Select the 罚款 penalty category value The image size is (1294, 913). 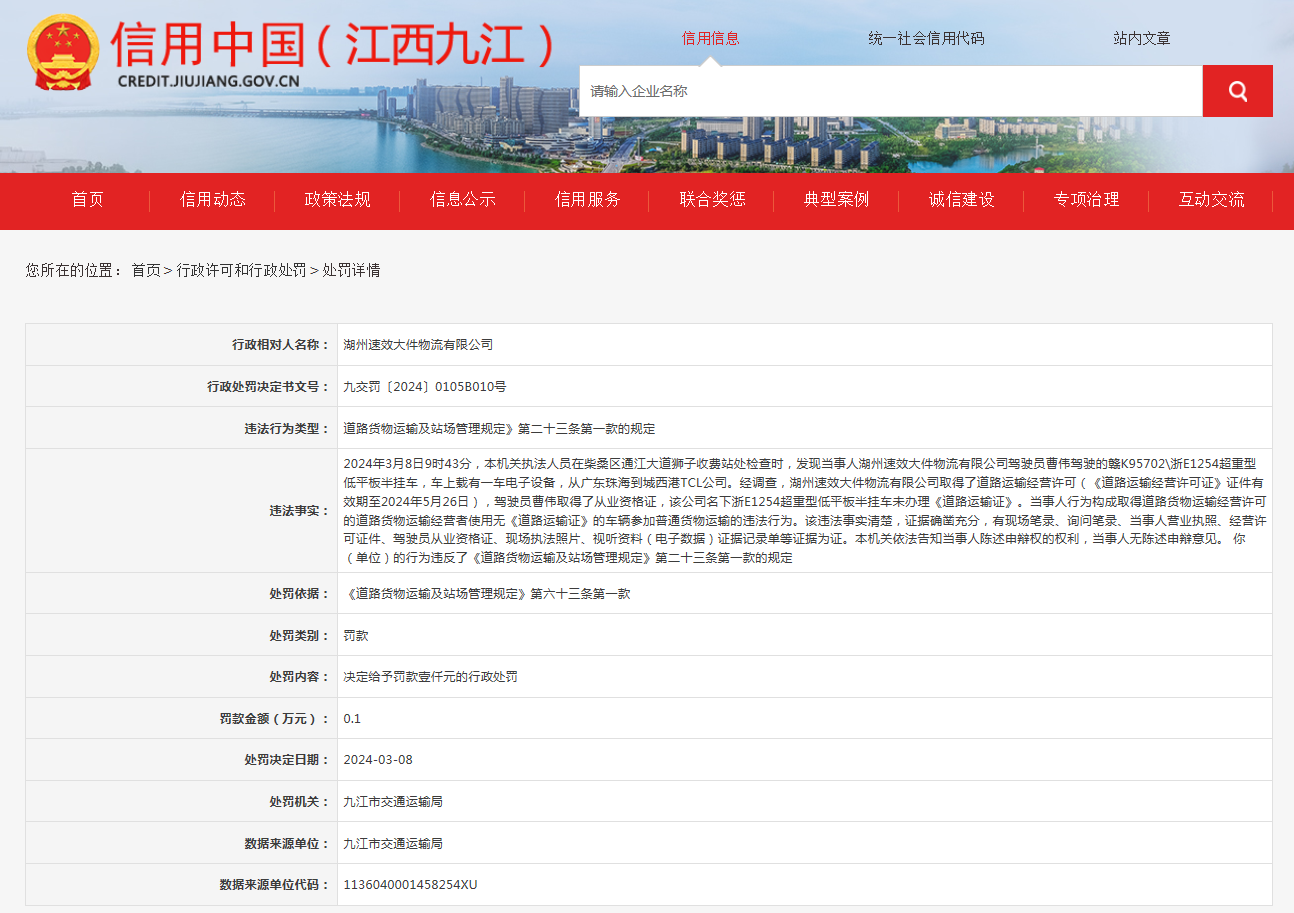356,635
